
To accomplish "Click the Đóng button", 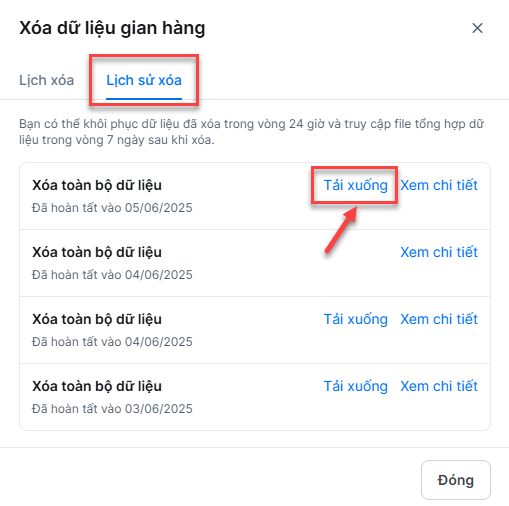I will [456, 480].
